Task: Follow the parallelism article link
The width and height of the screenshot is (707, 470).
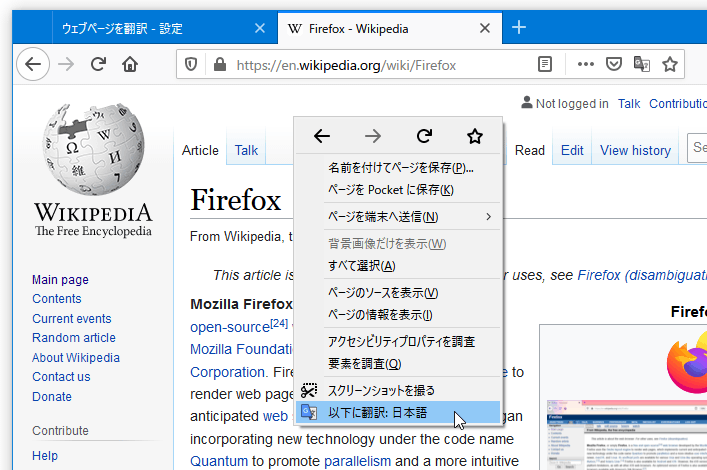Action: click(357, 461)
